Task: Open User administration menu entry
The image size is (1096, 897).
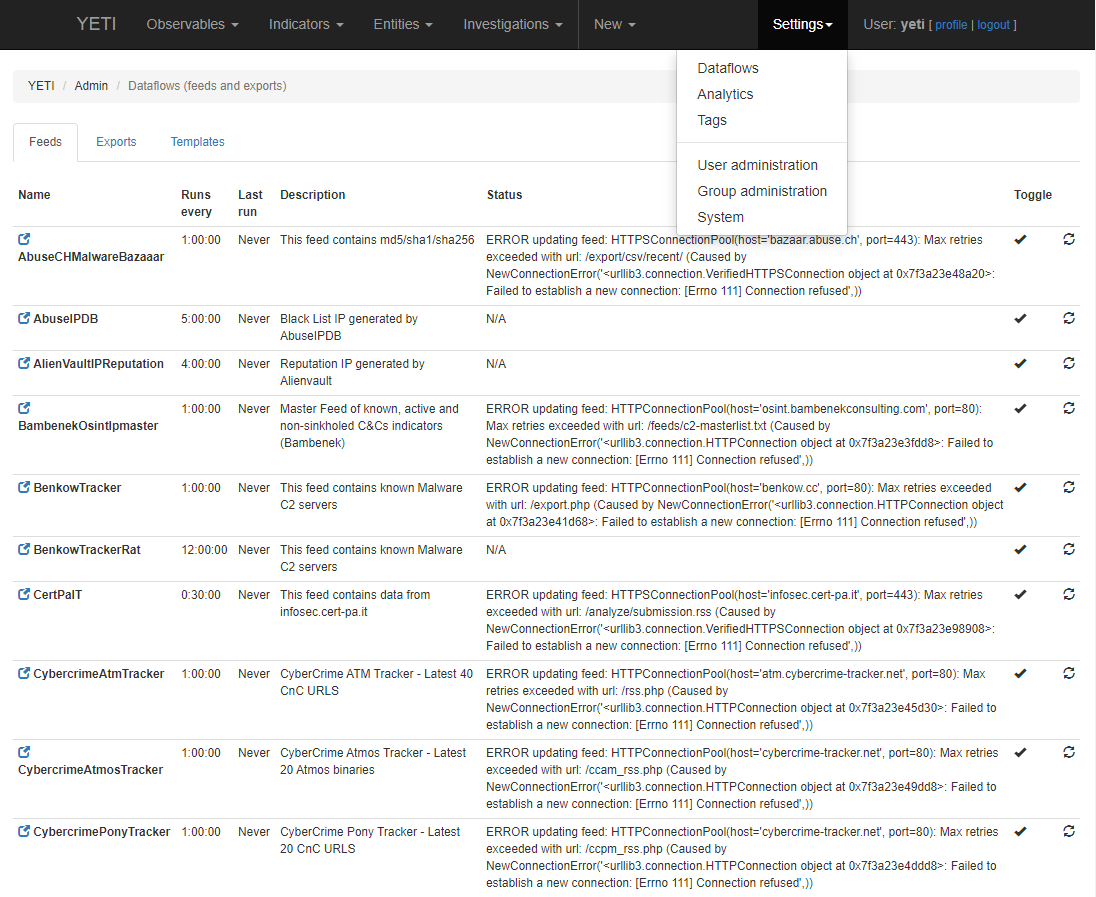Action: pyautogui.click(x=757, y=165)
